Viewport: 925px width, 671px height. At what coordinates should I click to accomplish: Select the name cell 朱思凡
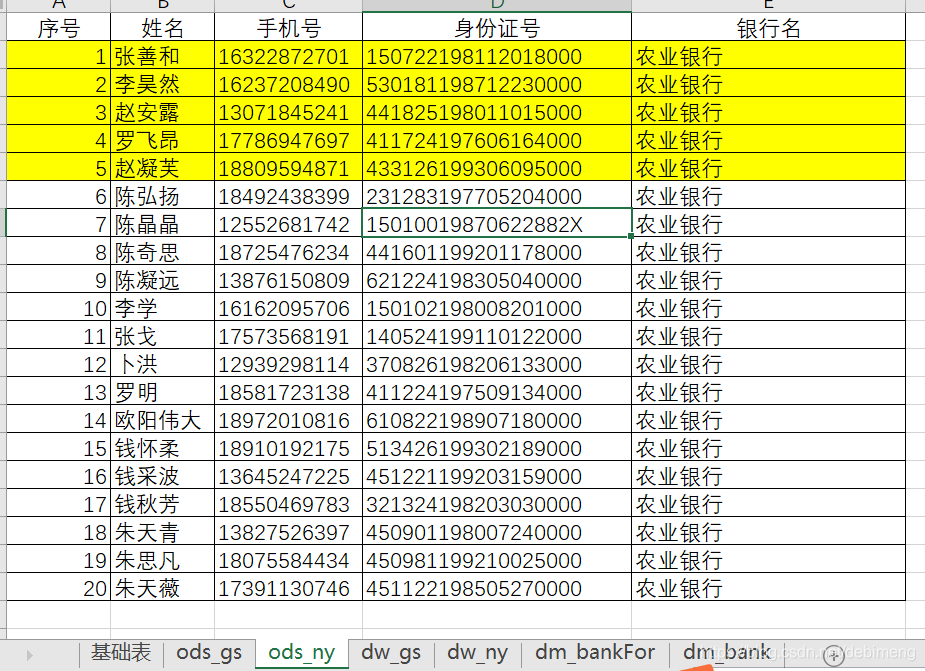tap(162, 560)
